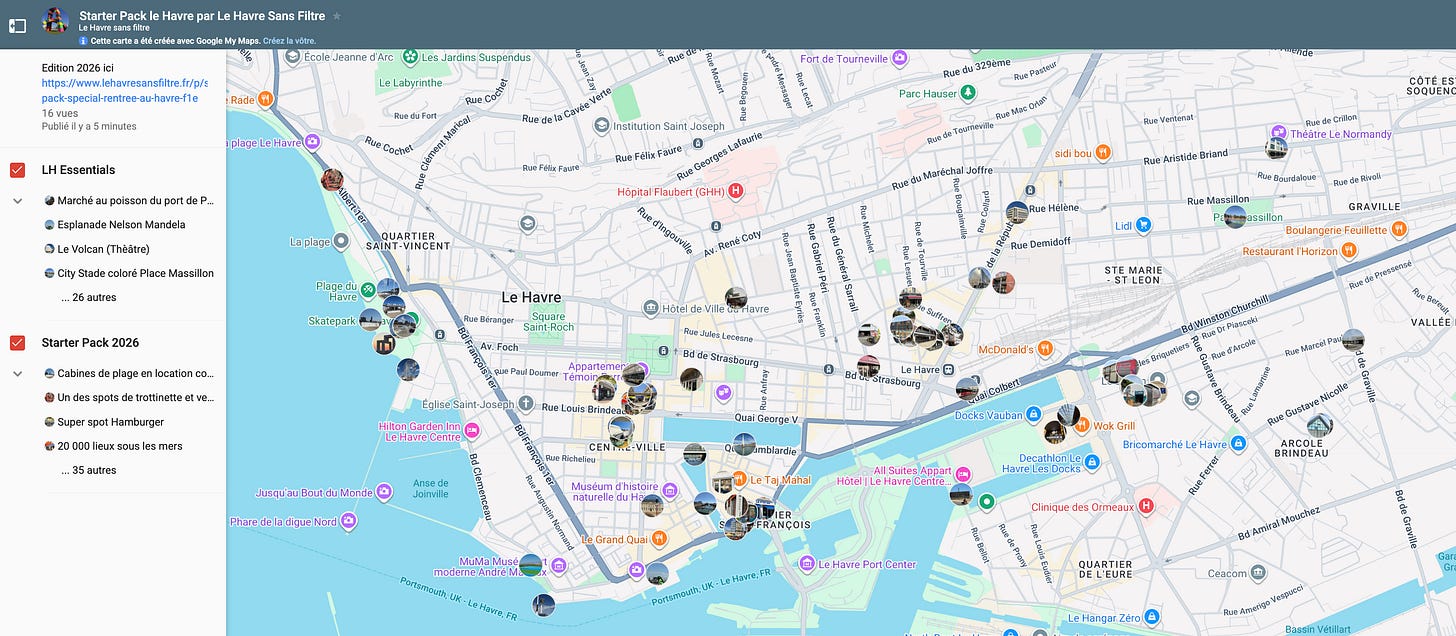Screen dimensions: 1456x636
Task: Select 'Super spot Hamburger' list item
Action: [x=104, y=422]
